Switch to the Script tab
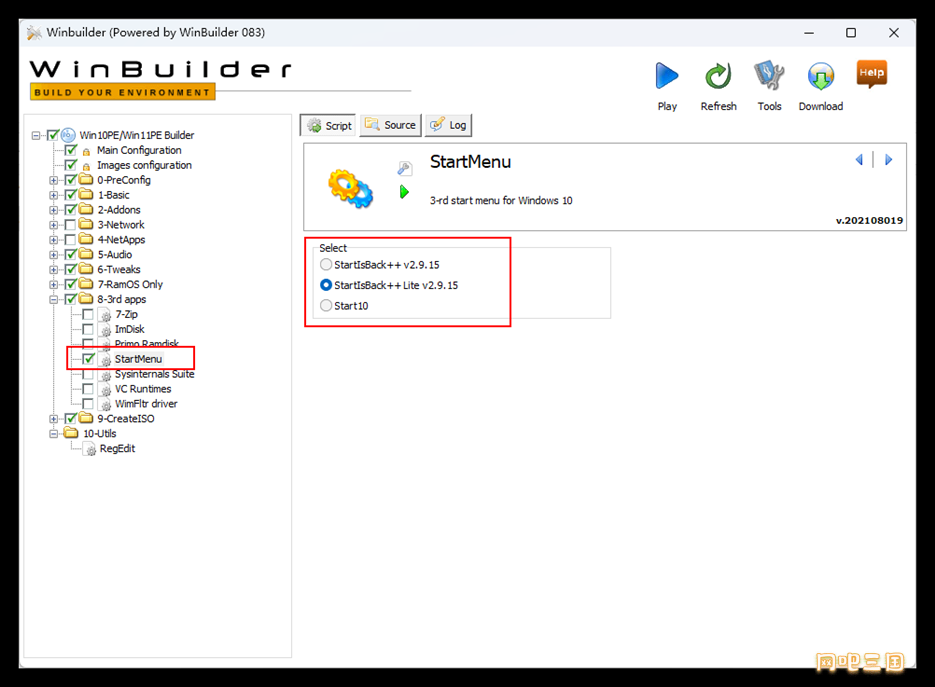Viewport: 935px width, 687px height. pos(329,125)
